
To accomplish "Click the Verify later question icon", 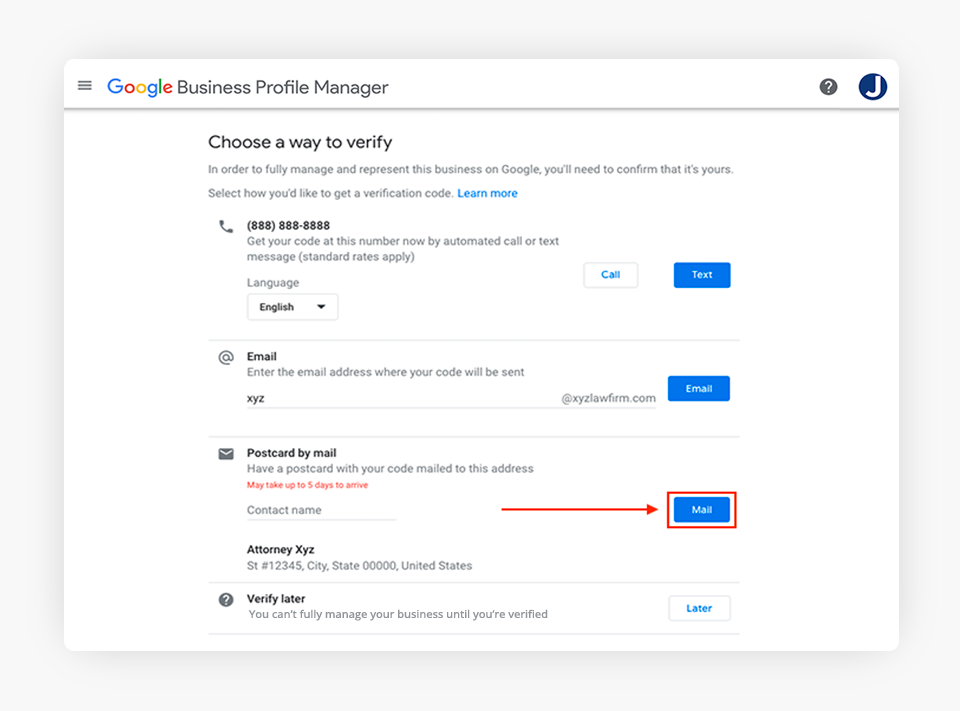I will click(226, 600).
